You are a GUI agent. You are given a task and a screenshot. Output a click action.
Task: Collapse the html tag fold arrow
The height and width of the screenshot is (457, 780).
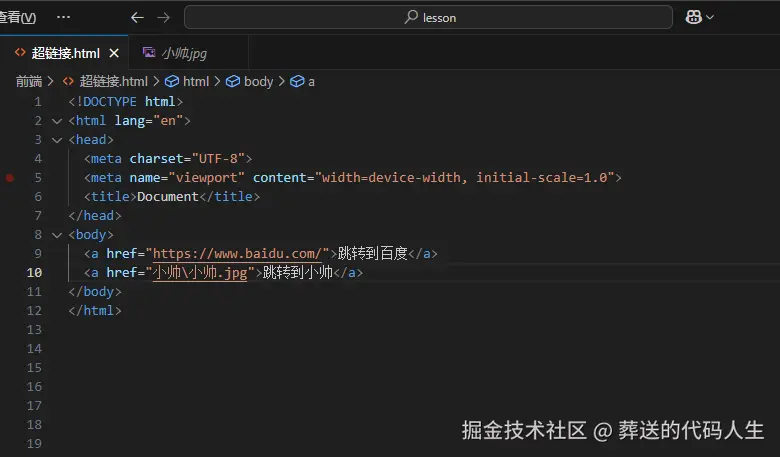point(57,121)
